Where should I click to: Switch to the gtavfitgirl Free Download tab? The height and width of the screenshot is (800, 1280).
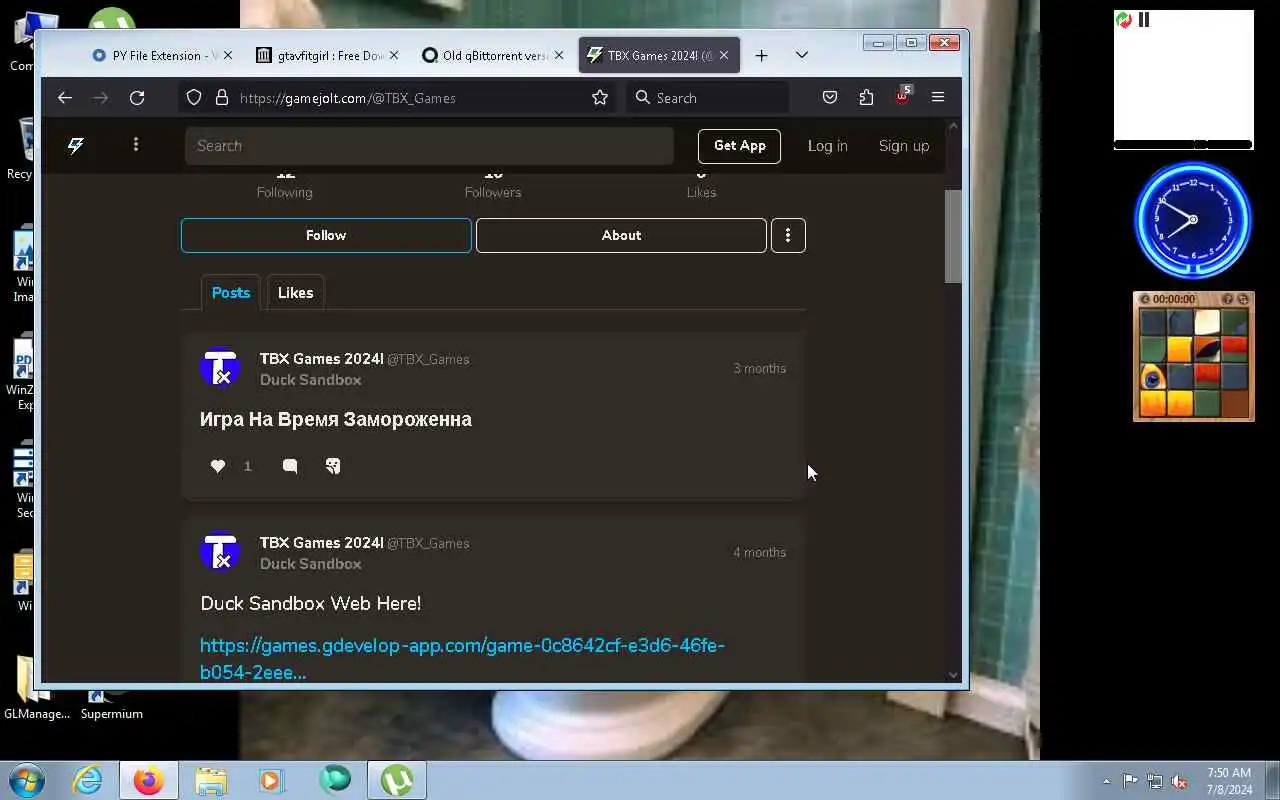pos(325,56)
